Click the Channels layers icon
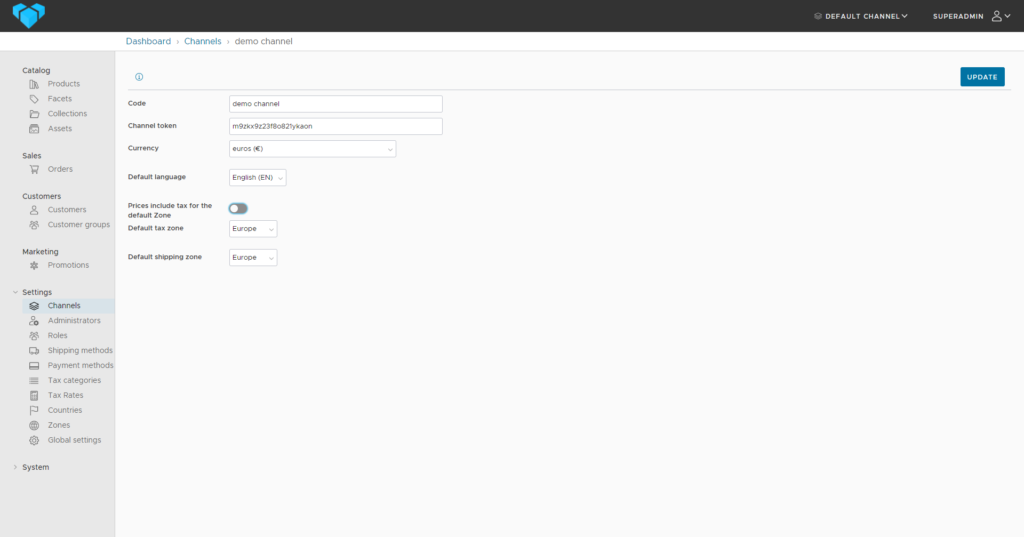 [x=34, y=306]
